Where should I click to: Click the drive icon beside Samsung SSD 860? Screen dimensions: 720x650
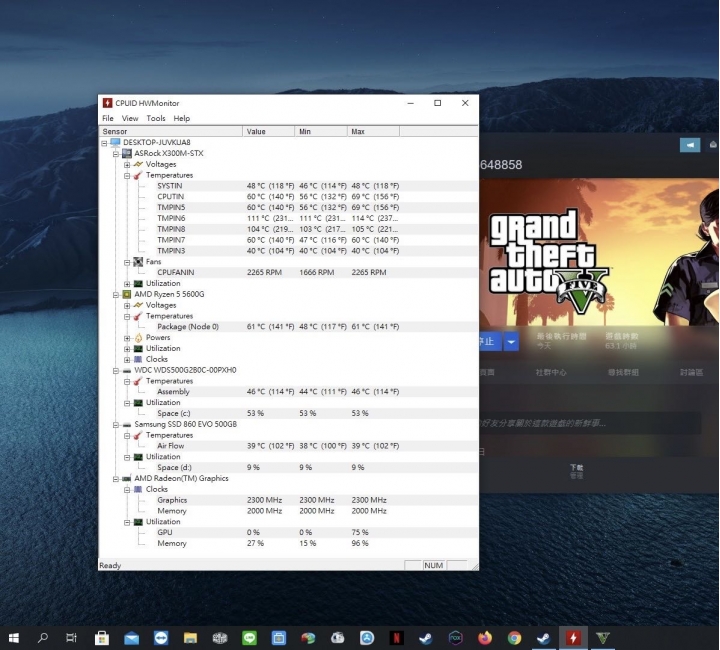(x=127, y=425)
